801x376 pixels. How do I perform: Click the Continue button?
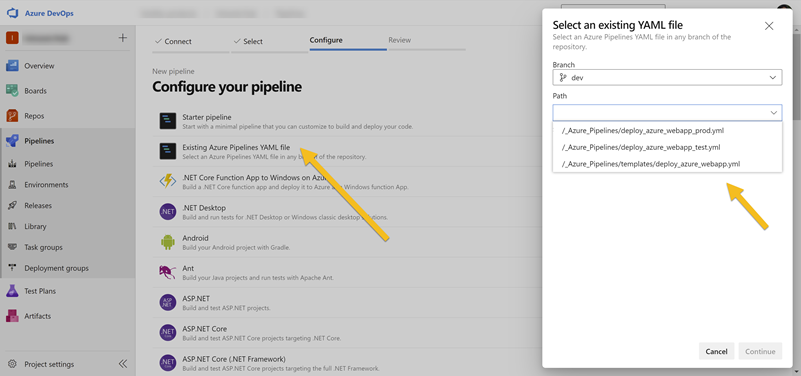pyautogui.click(x=760, y=351)
